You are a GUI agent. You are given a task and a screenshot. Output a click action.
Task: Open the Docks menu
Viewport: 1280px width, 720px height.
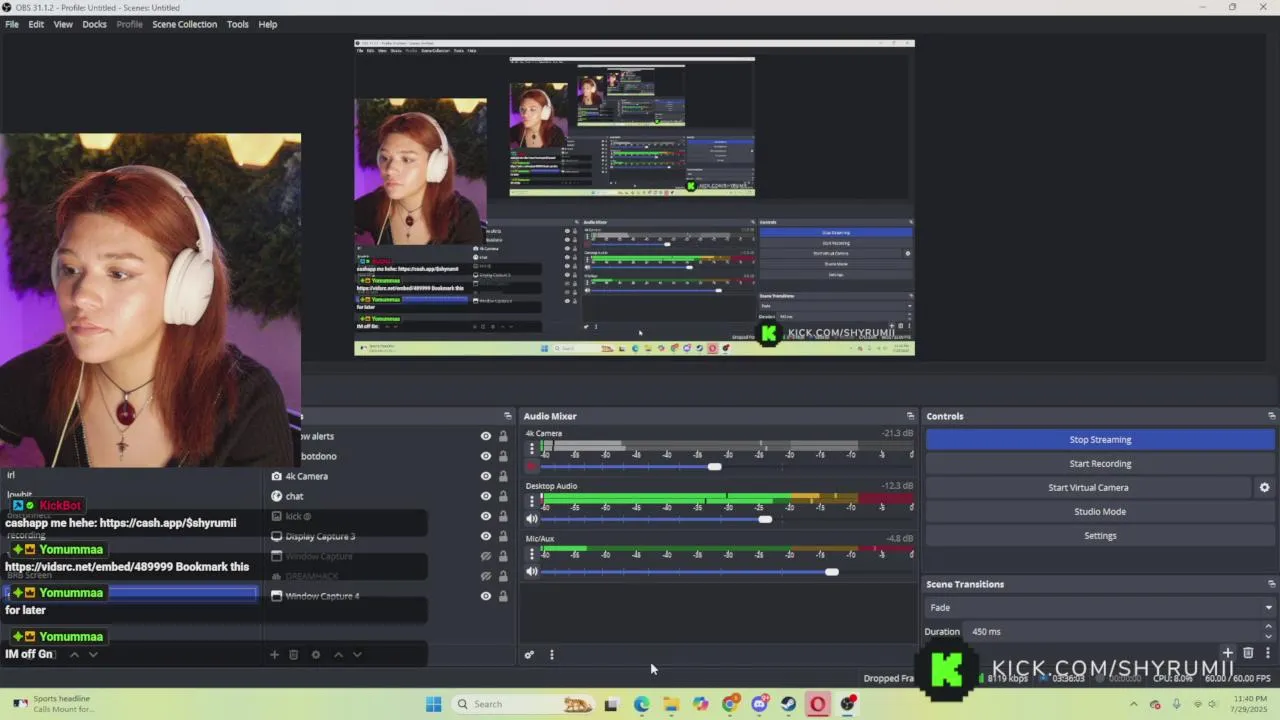click(x=94, y=24)
